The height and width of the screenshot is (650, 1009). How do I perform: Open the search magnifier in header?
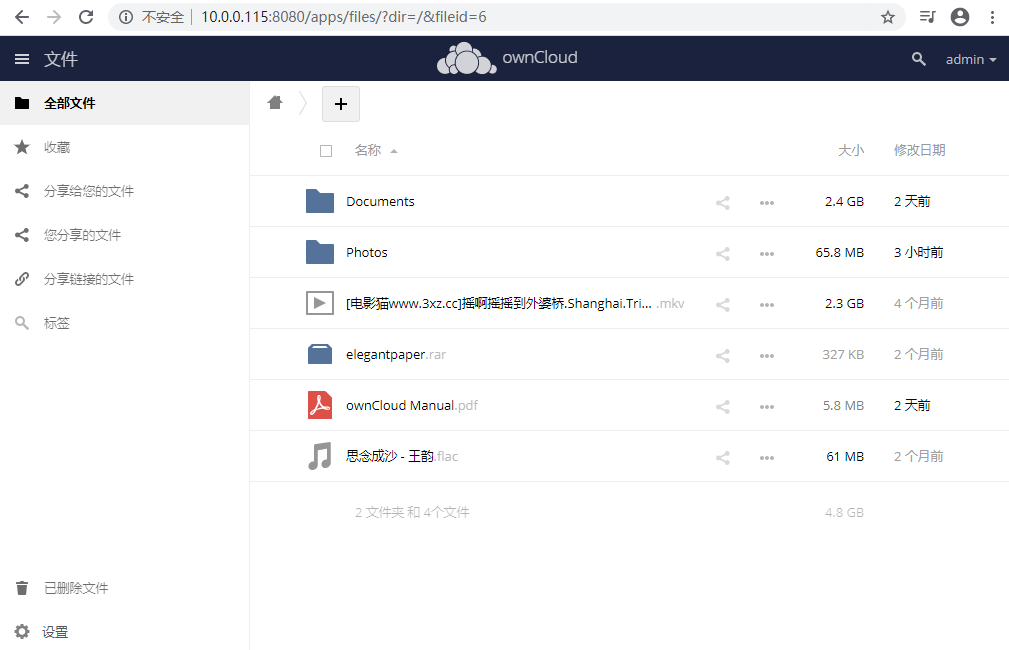click(919, 59)
